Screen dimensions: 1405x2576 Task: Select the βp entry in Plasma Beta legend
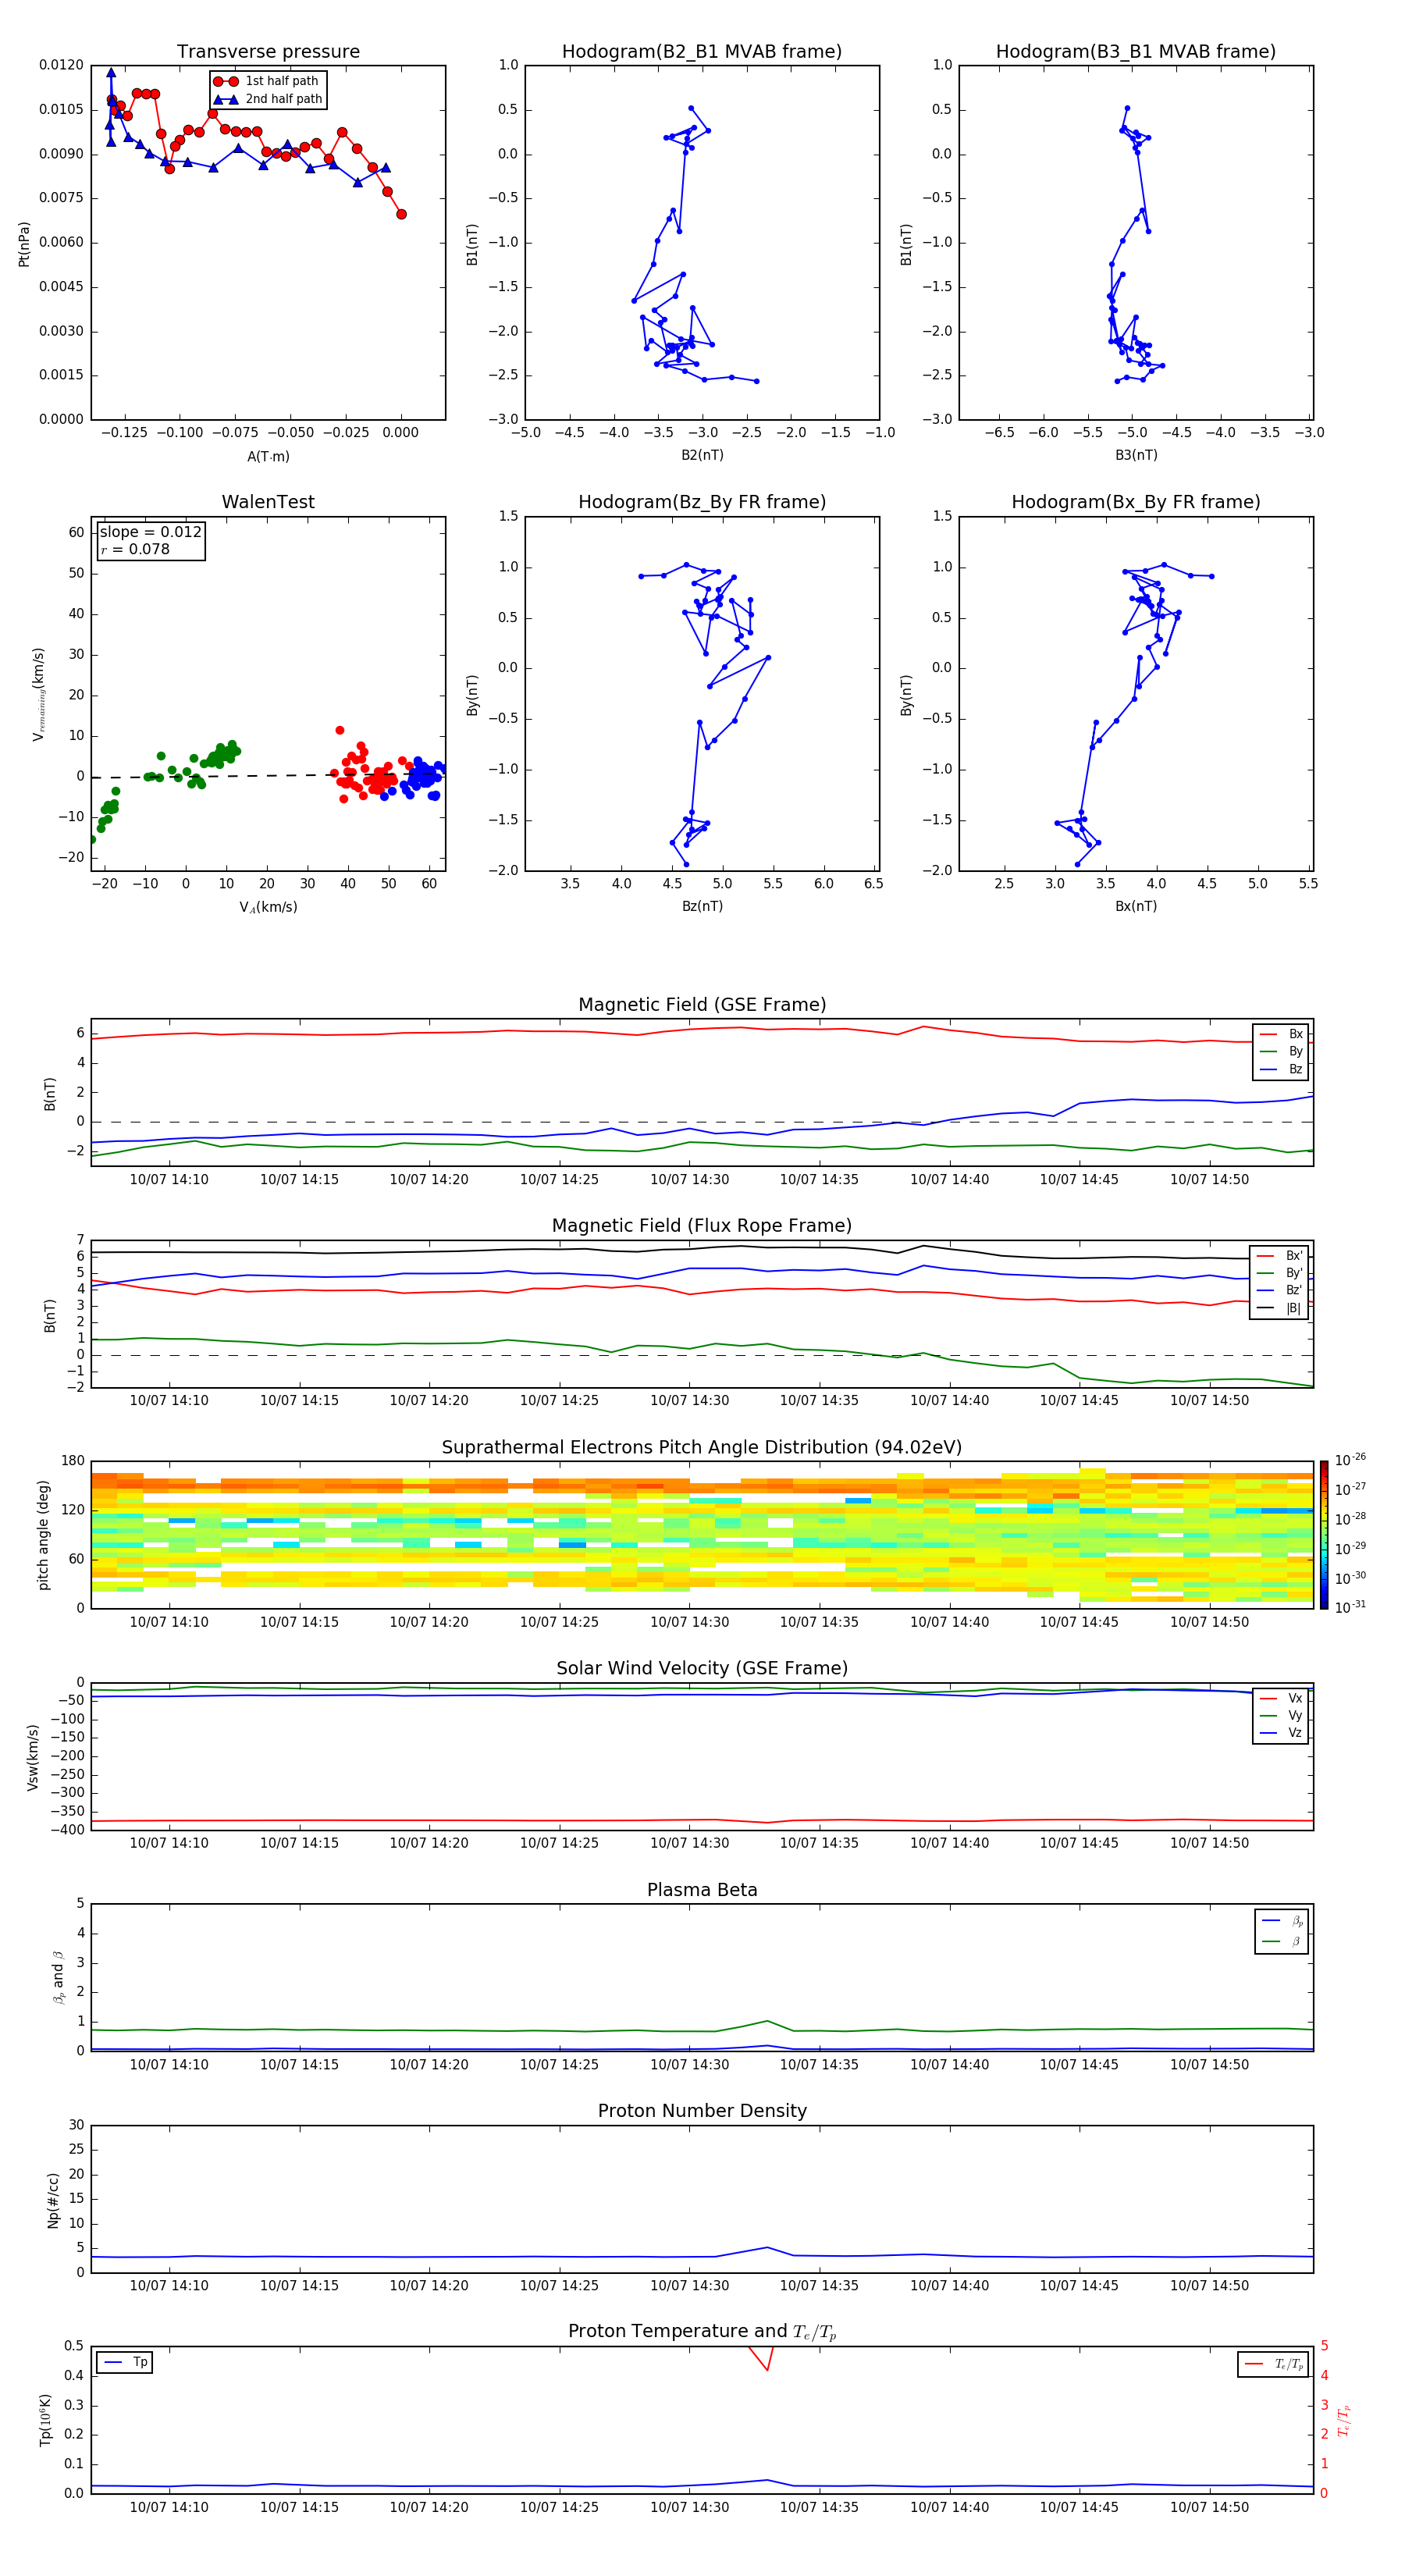click(1282, 1921)
